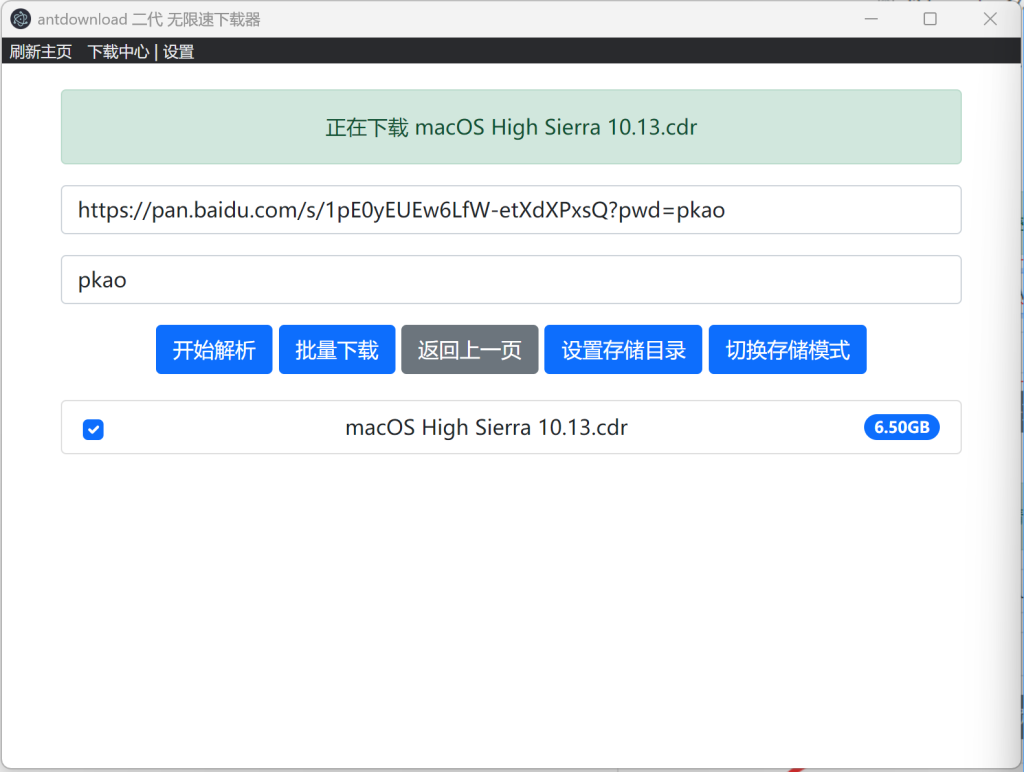
Task: Select the macOS High Sierra 10.13.cdr file name
Action: (487, 427)
